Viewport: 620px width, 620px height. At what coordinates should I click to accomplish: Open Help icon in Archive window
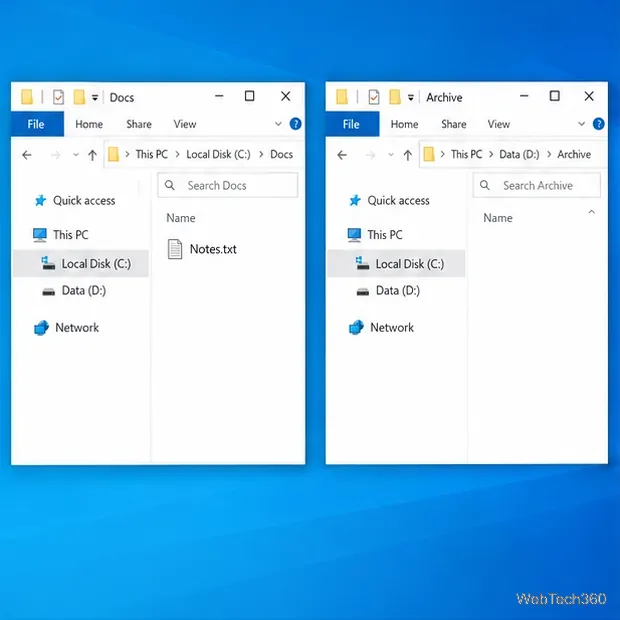point(599,124)
